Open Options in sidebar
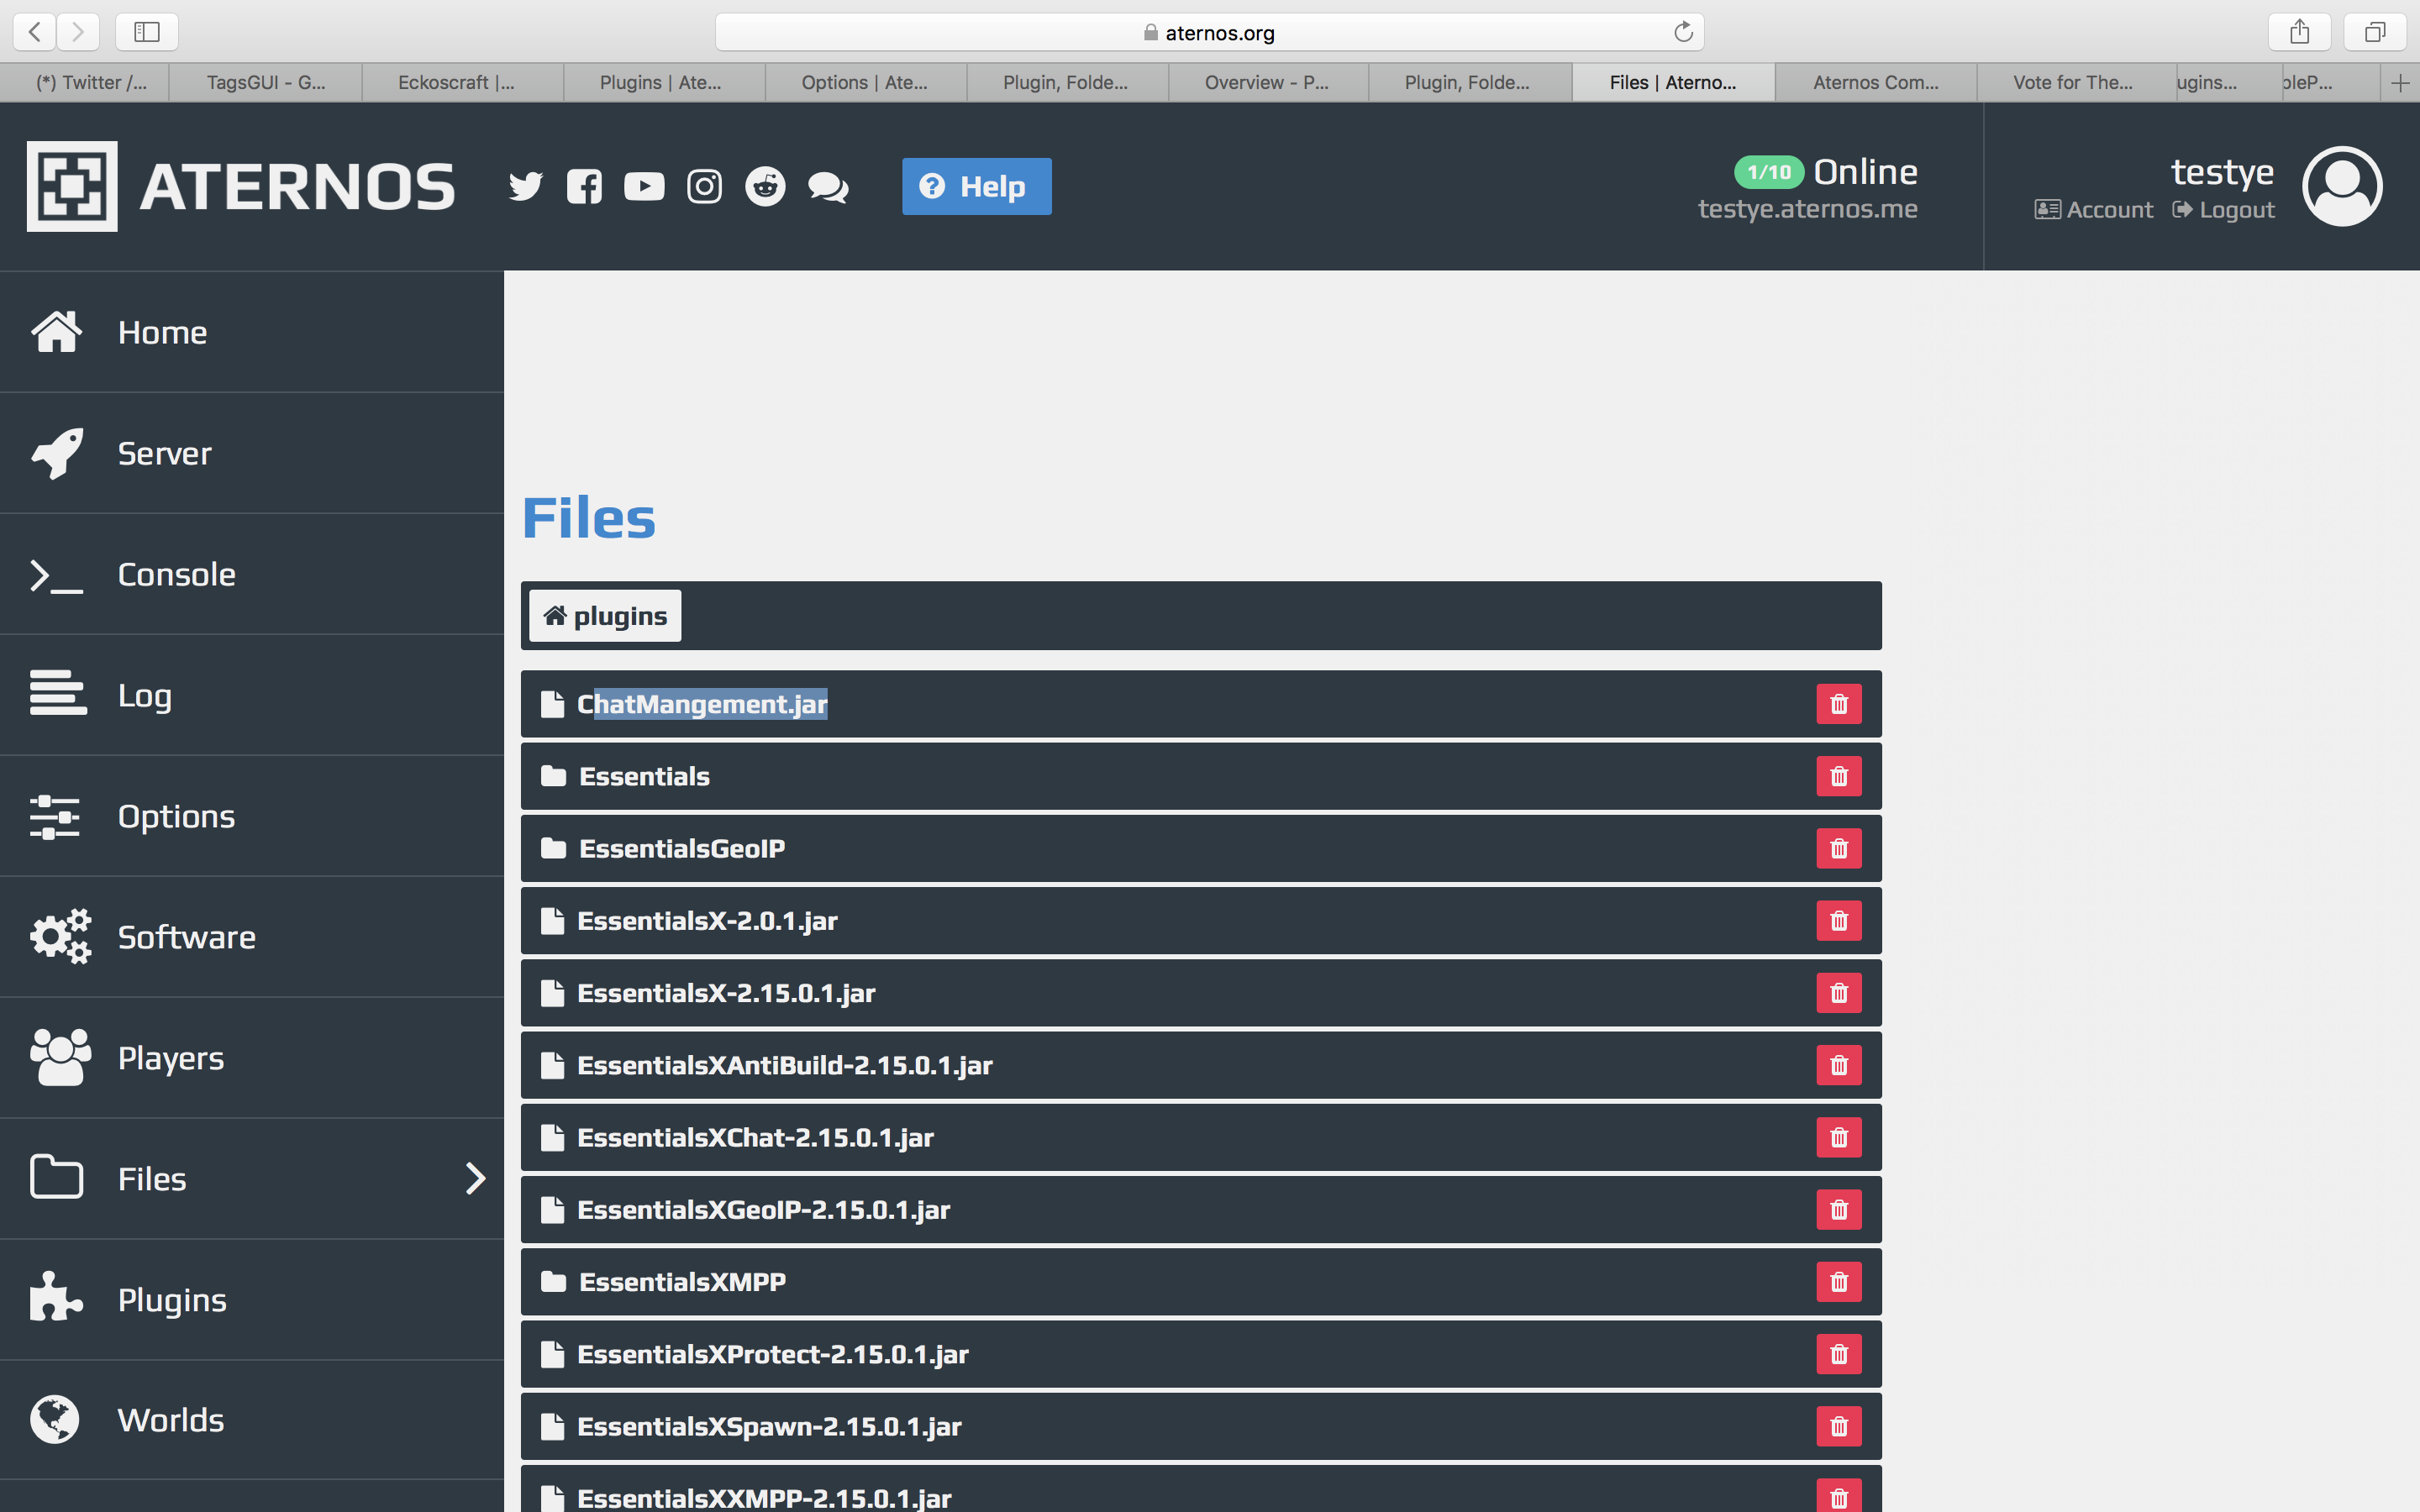2420x1512 pixels. [x=252, y=816]
